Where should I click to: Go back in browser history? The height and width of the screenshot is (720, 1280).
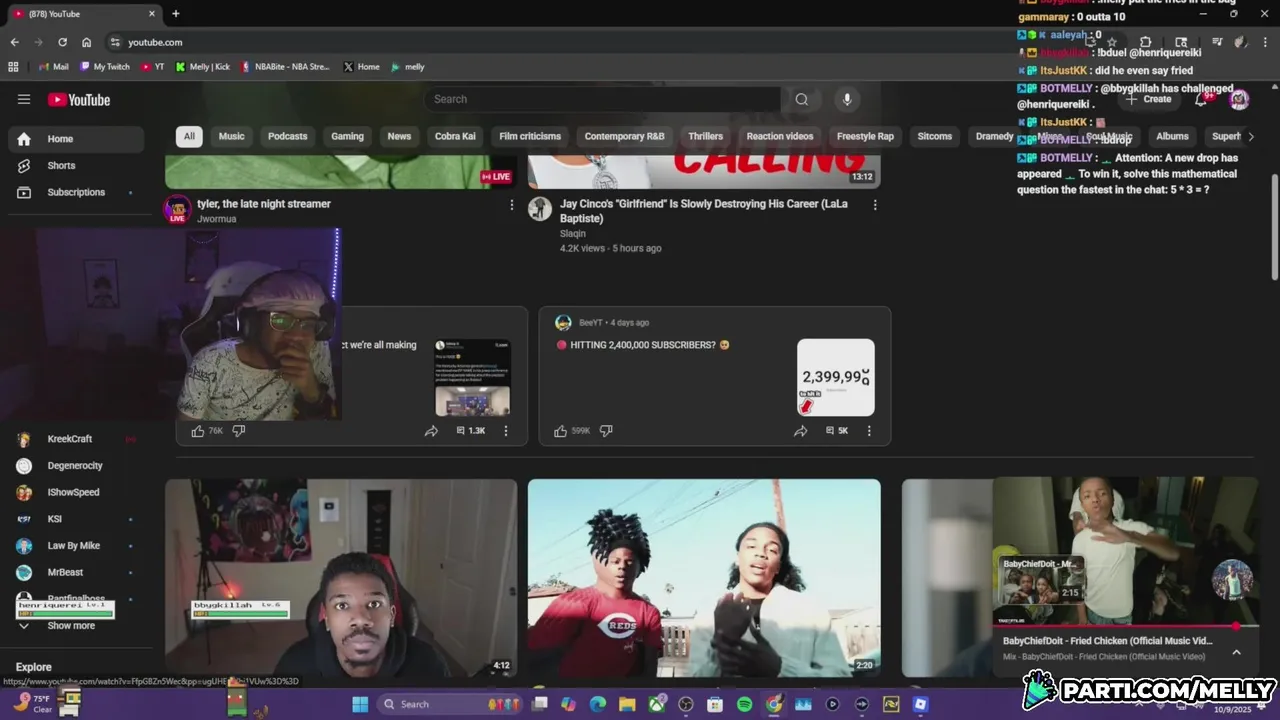(14, 42)
